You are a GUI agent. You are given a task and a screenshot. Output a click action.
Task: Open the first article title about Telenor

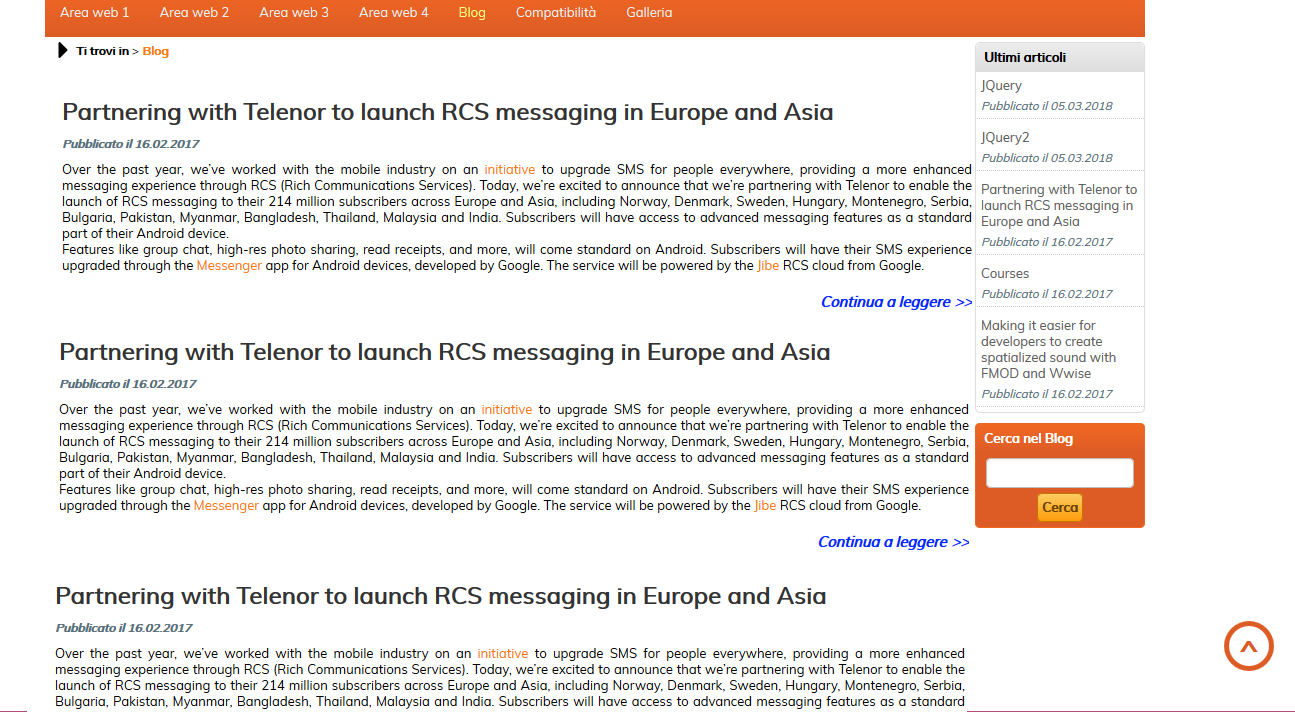[x=448, y=112]
